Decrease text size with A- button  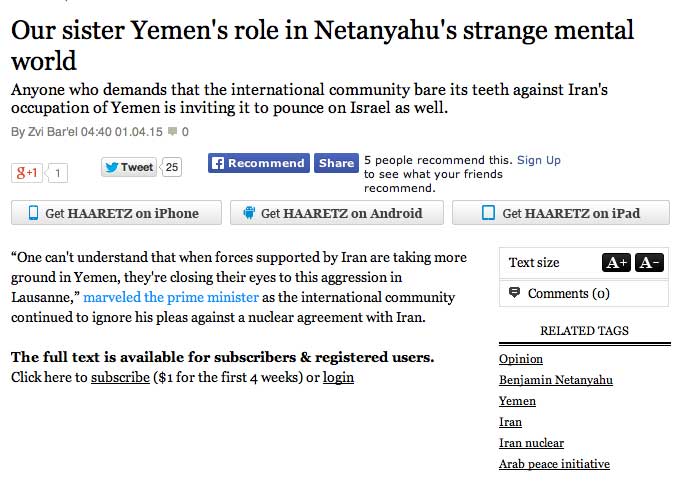649,263
